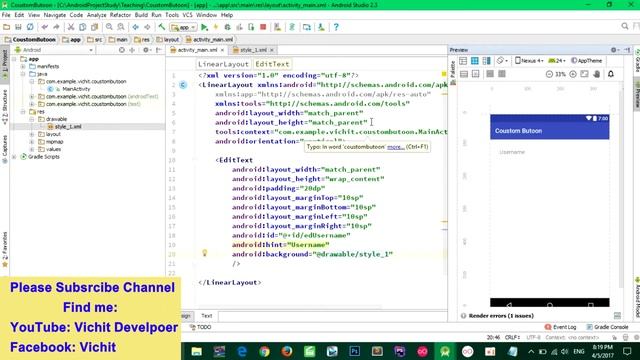The image size is (640, 360).
Task: Open the API 24 version dropdown
Action: 557,61
